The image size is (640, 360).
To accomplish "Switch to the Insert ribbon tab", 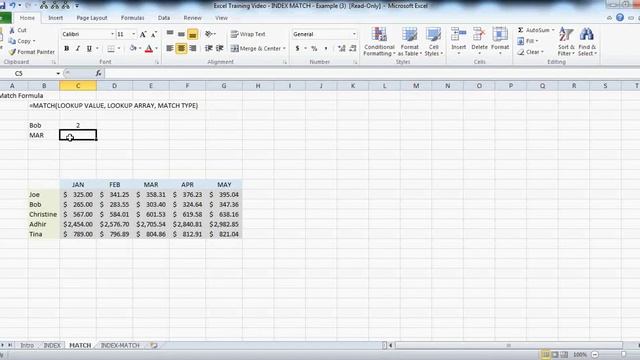I will point(56,18).
